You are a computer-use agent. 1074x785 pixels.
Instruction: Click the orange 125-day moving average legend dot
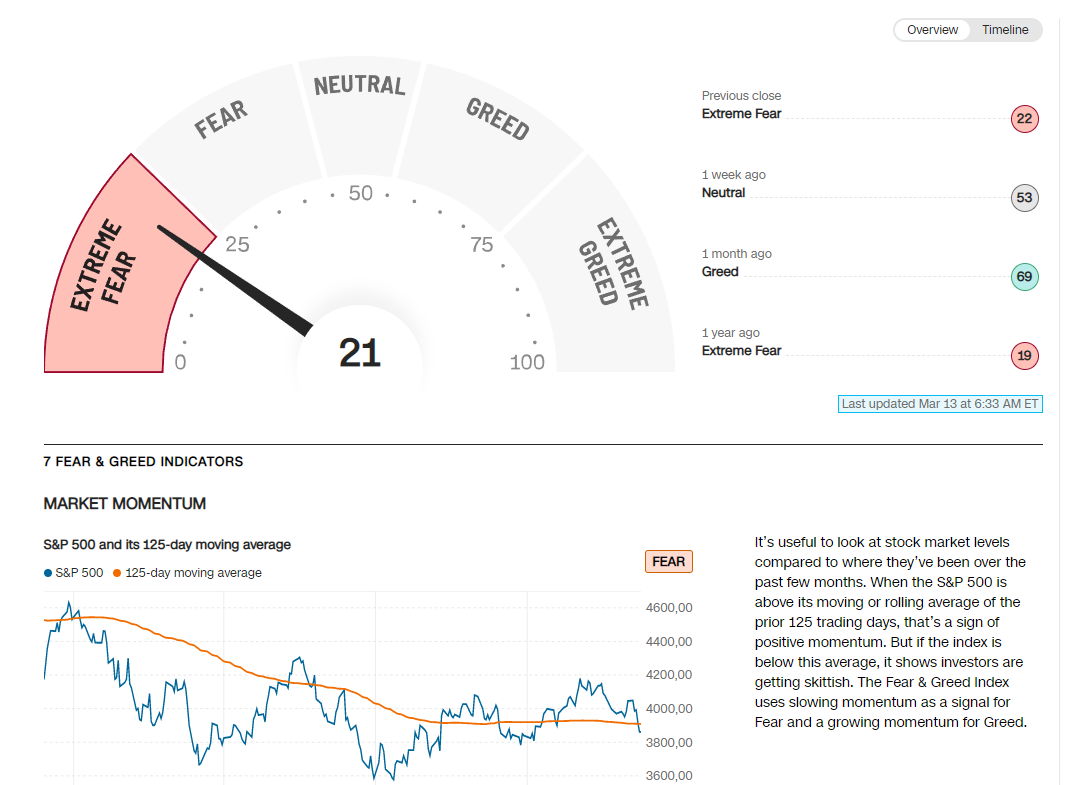[x=117, y=573]
